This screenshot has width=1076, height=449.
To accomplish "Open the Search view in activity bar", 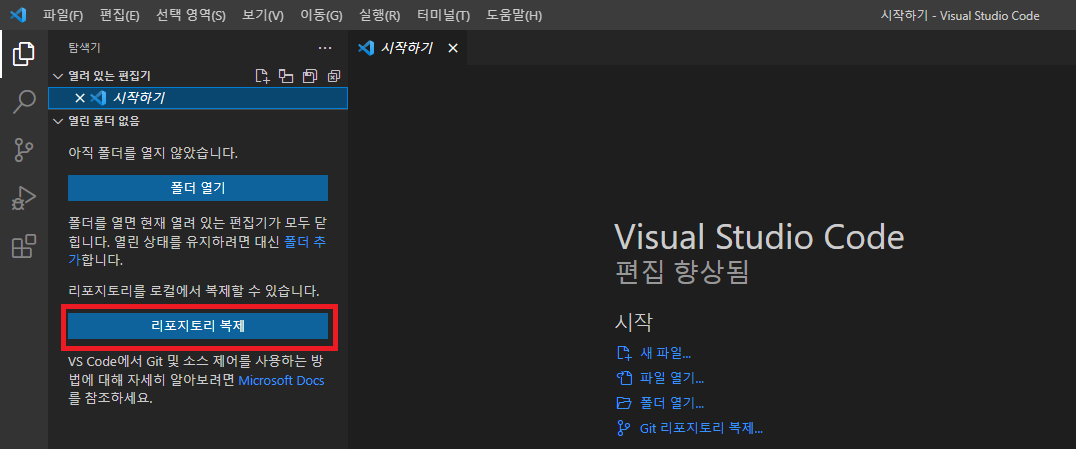I will click(24, 102).
